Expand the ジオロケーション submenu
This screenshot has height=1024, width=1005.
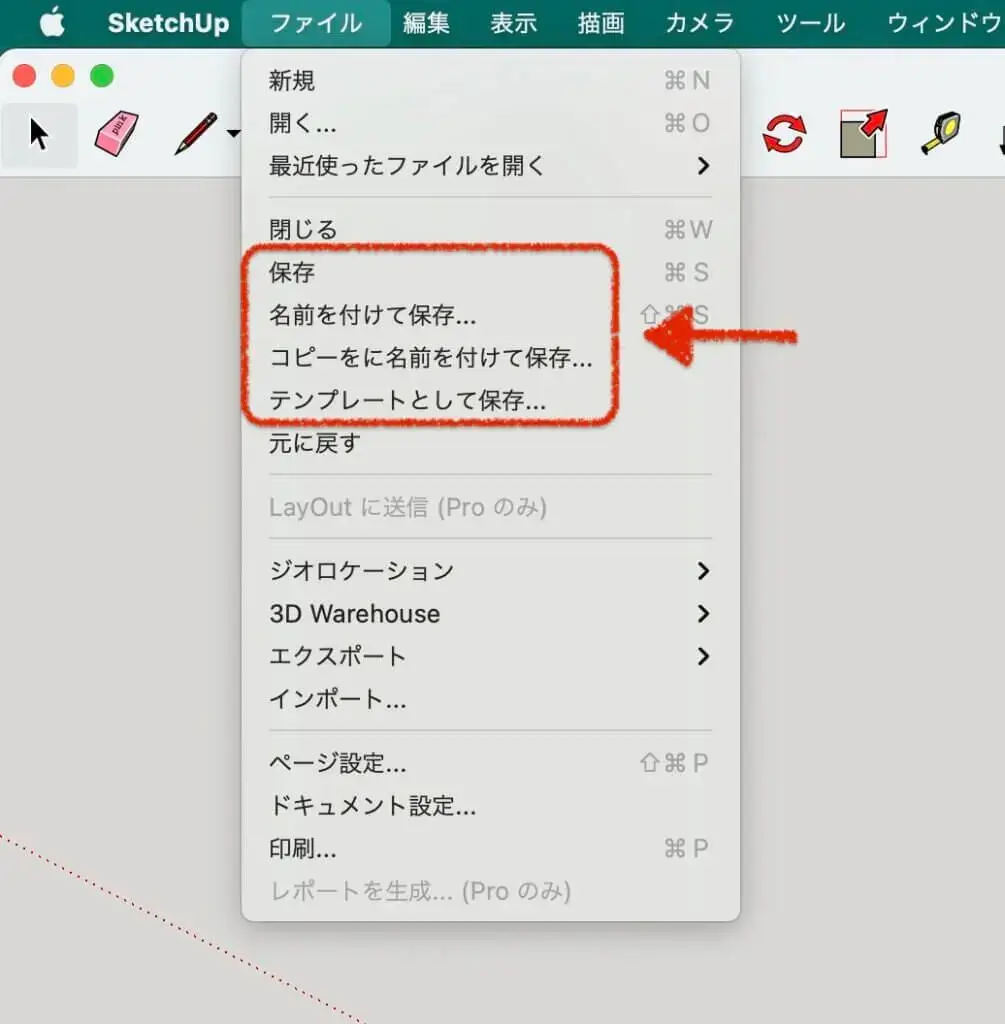point(490,571)
